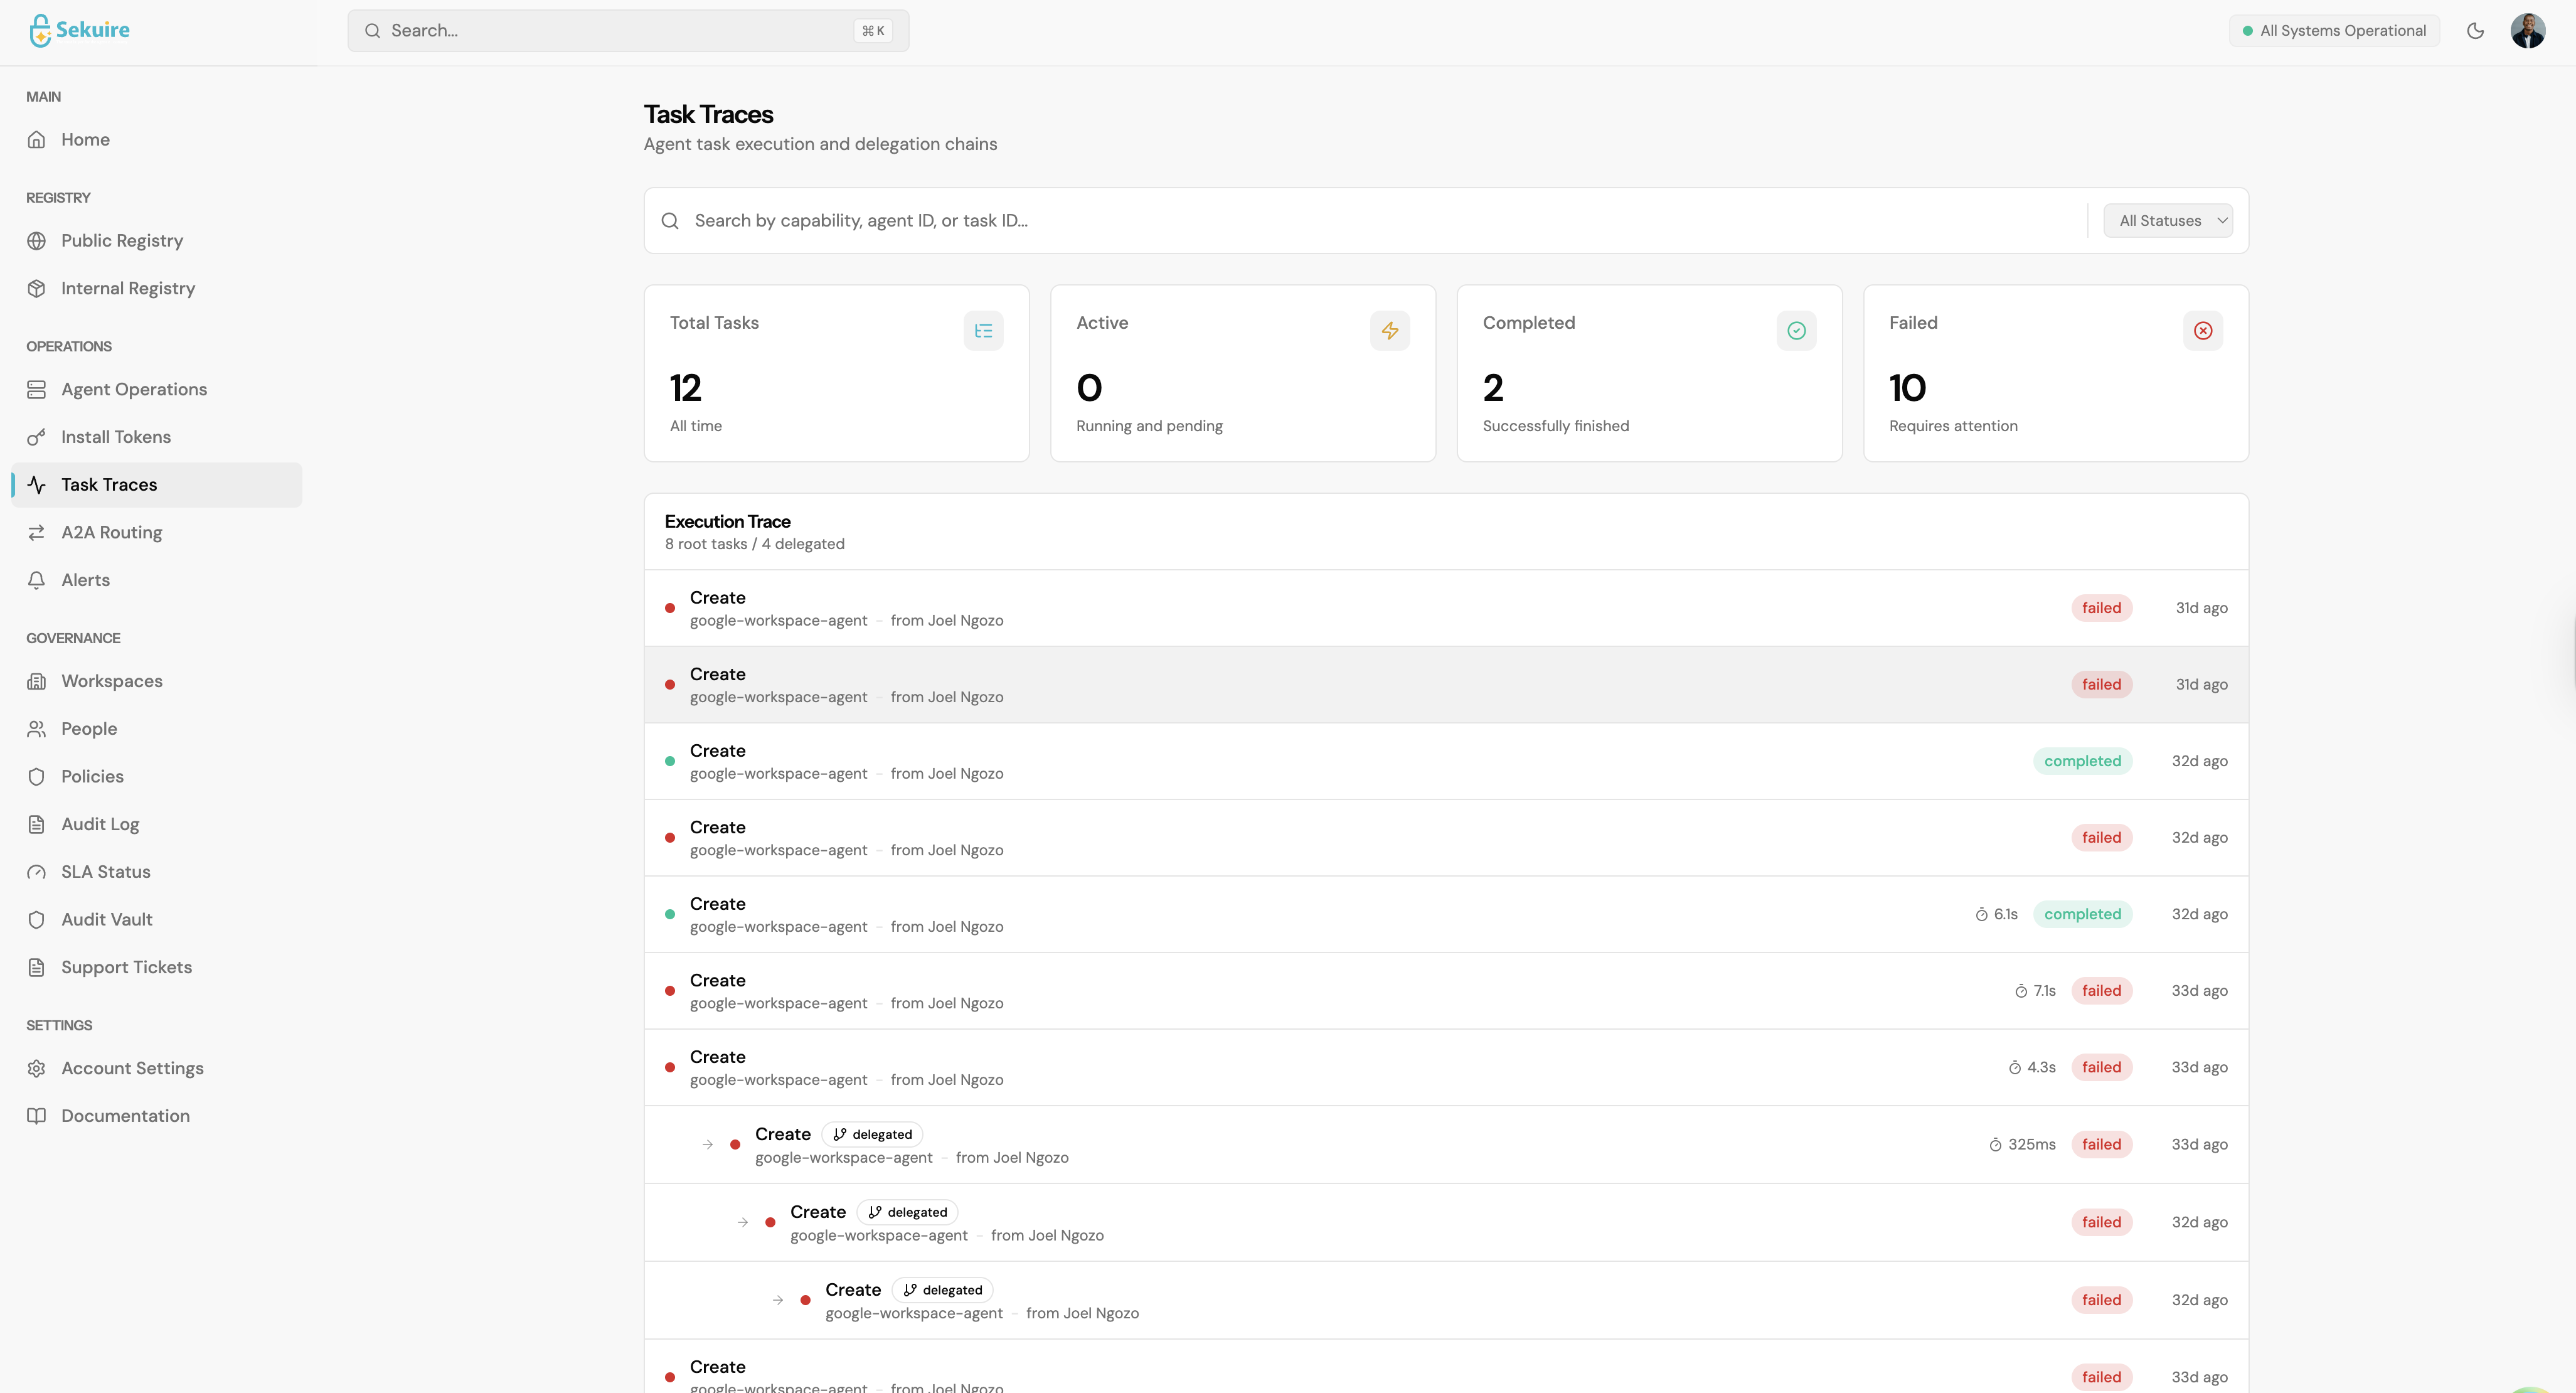Click the lightning icon on the Active card
This screenshot has width=2576, height=1393.
tap(1390, 330)
